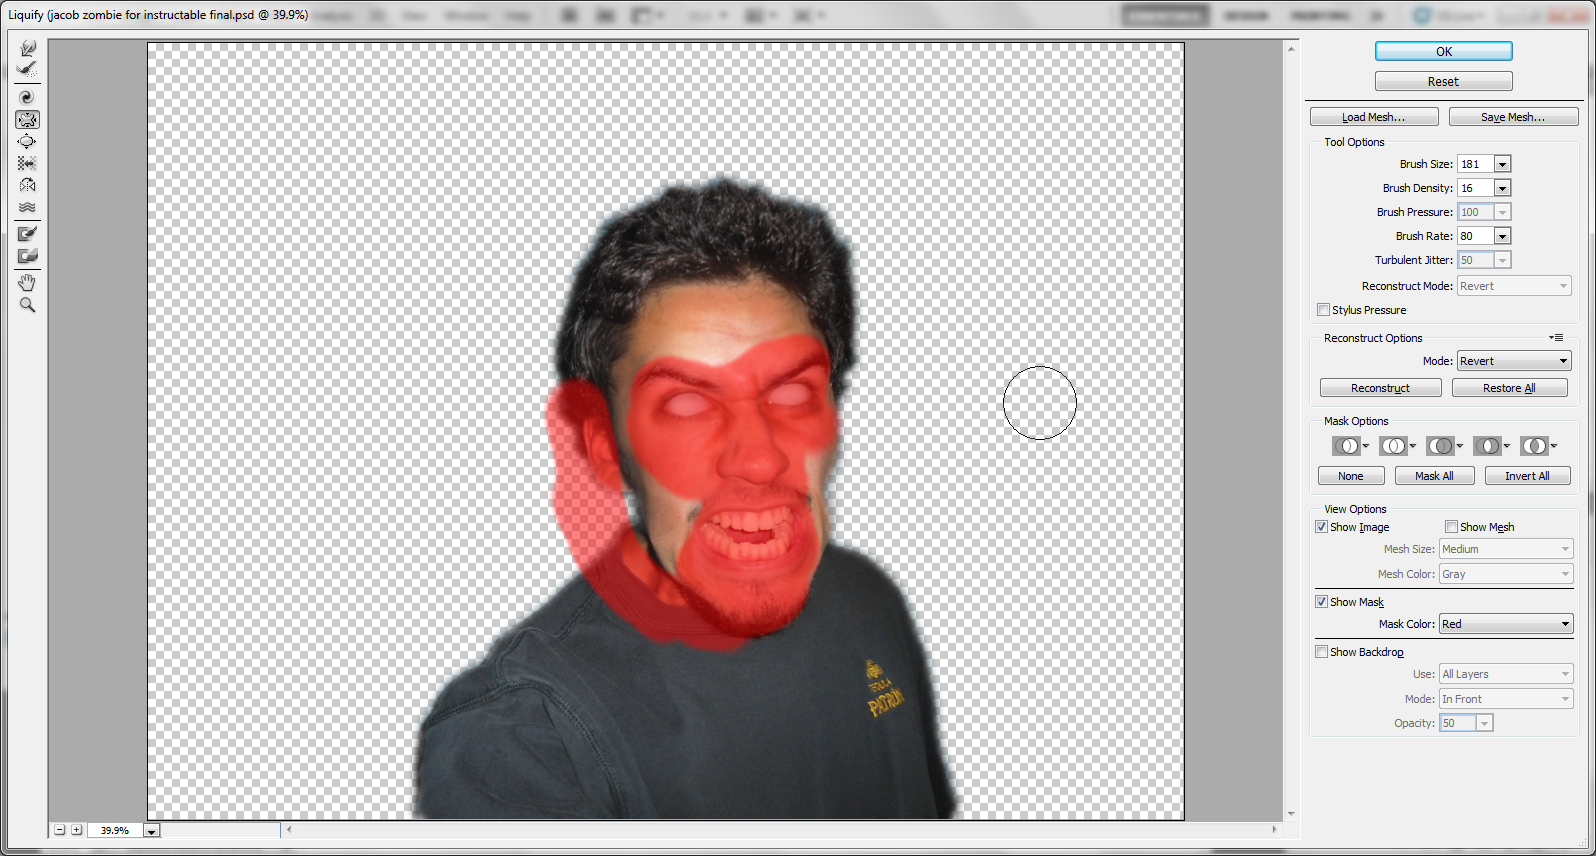1596x856 pixels.
Task: Expand the first mask option's dropdown arrow
Action: [x=1366, y=446]
